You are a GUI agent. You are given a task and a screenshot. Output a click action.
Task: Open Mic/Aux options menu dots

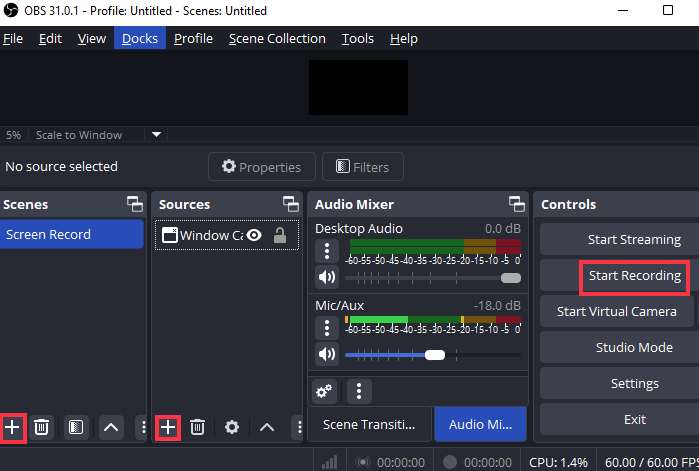(x=327, y=328)
